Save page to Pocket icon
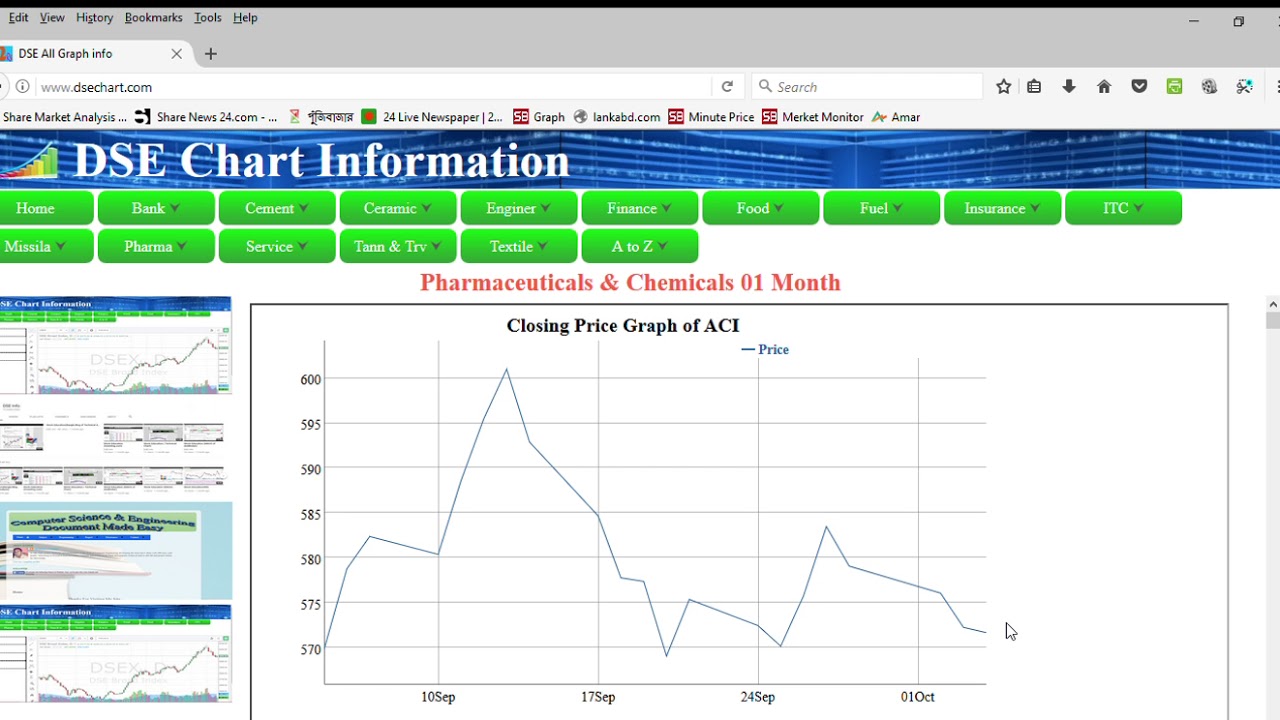The image size is (1280, 720). (1139, 87)
